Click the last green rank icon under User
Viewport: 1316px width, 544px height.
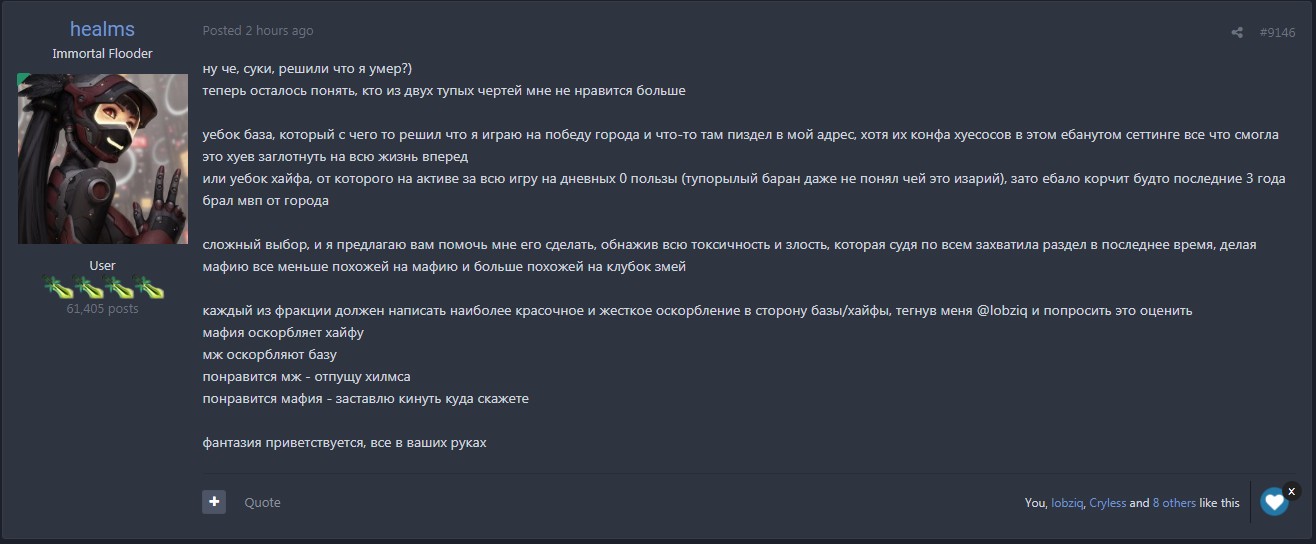coord(149,287)
